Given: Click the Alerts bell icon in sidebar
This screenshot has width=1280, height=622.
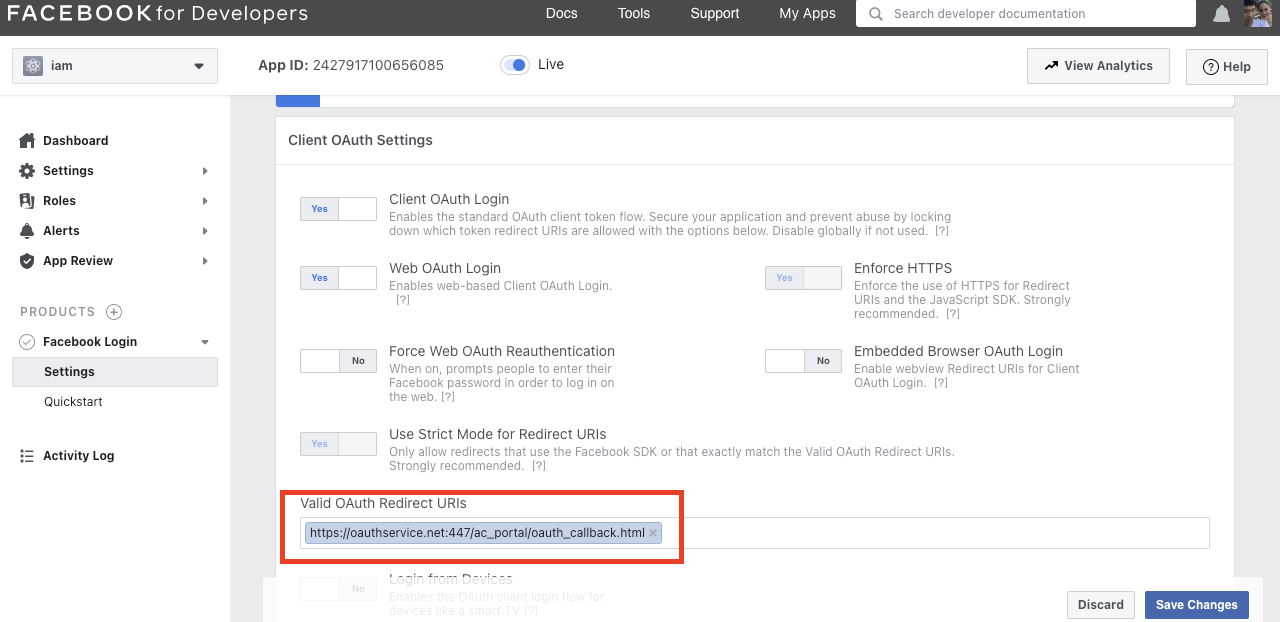Looking at the screenshot, I should coord(27,230).
